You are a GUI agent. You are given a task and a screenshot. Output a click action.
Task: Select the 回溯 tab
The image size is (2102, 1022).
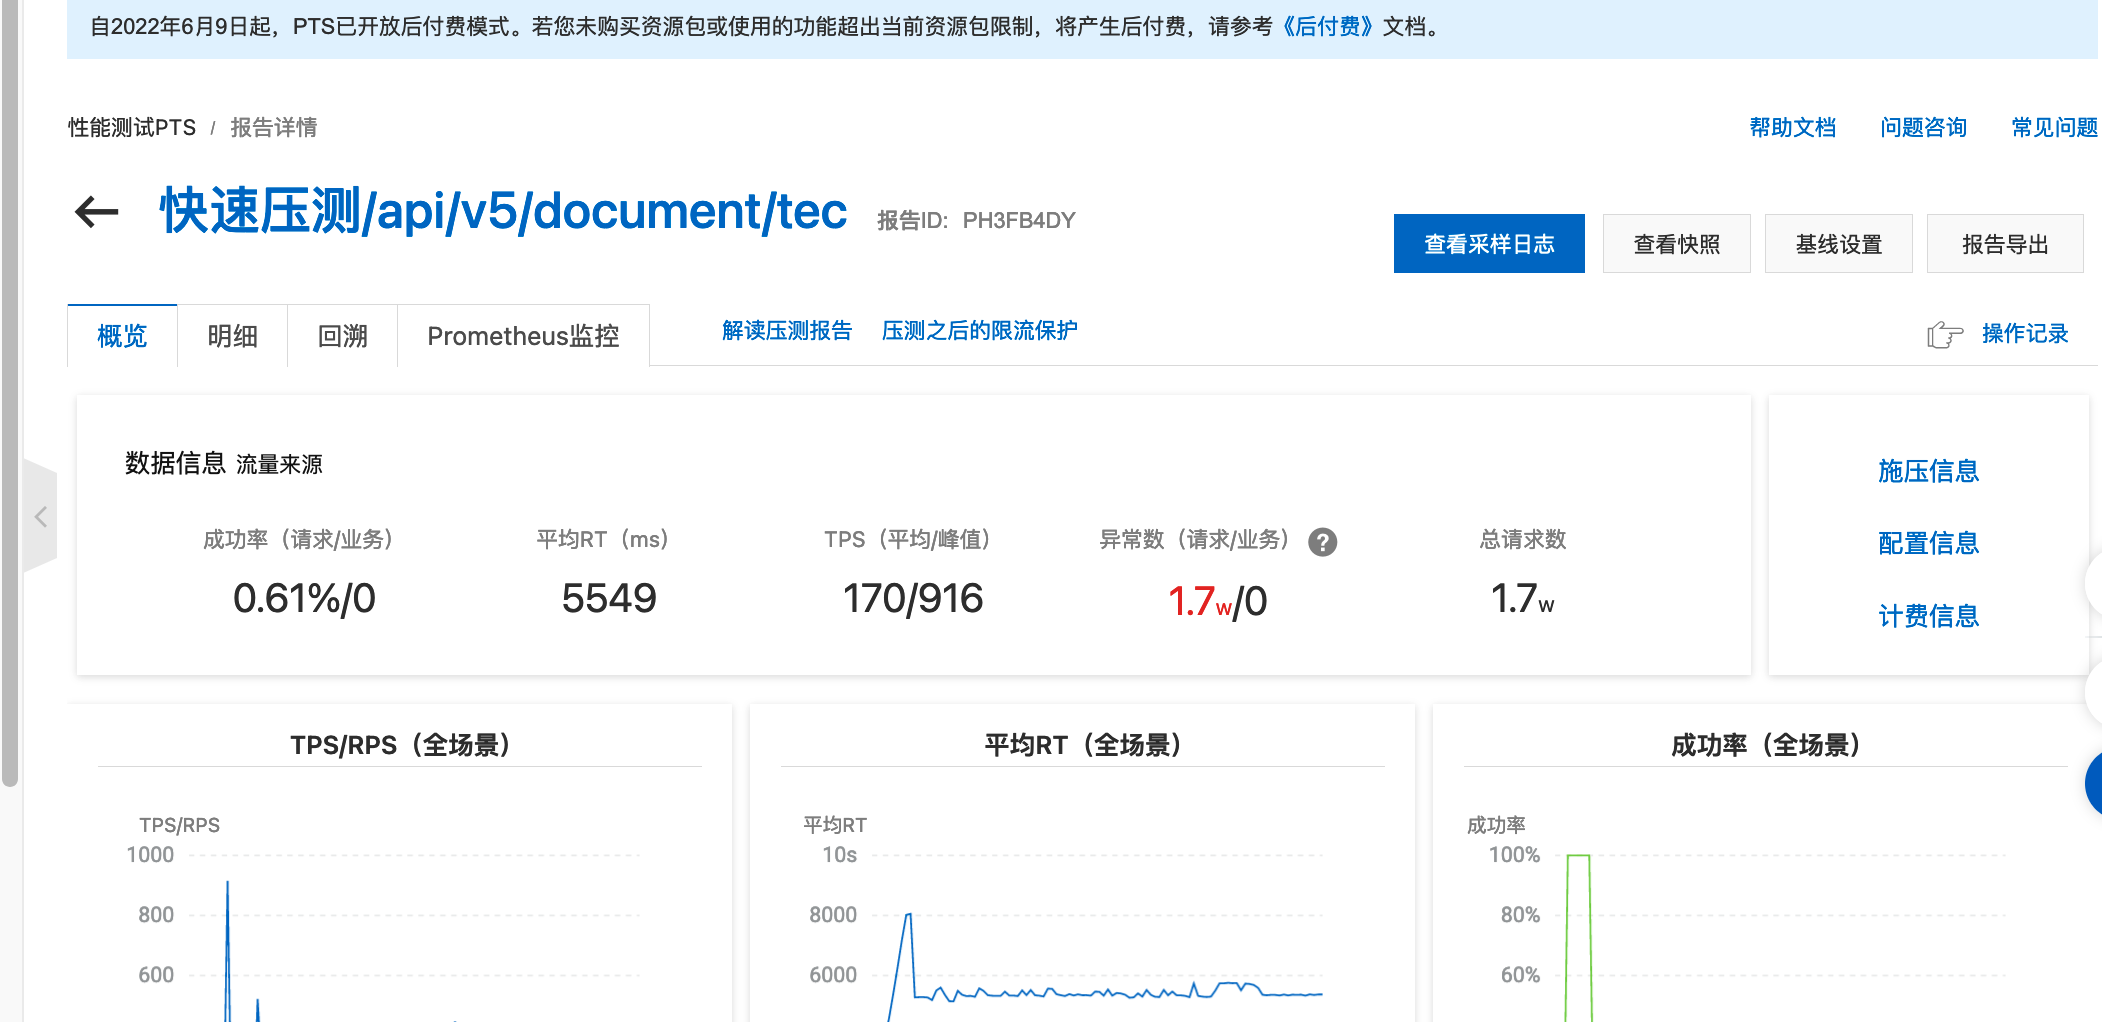(342, 336)
